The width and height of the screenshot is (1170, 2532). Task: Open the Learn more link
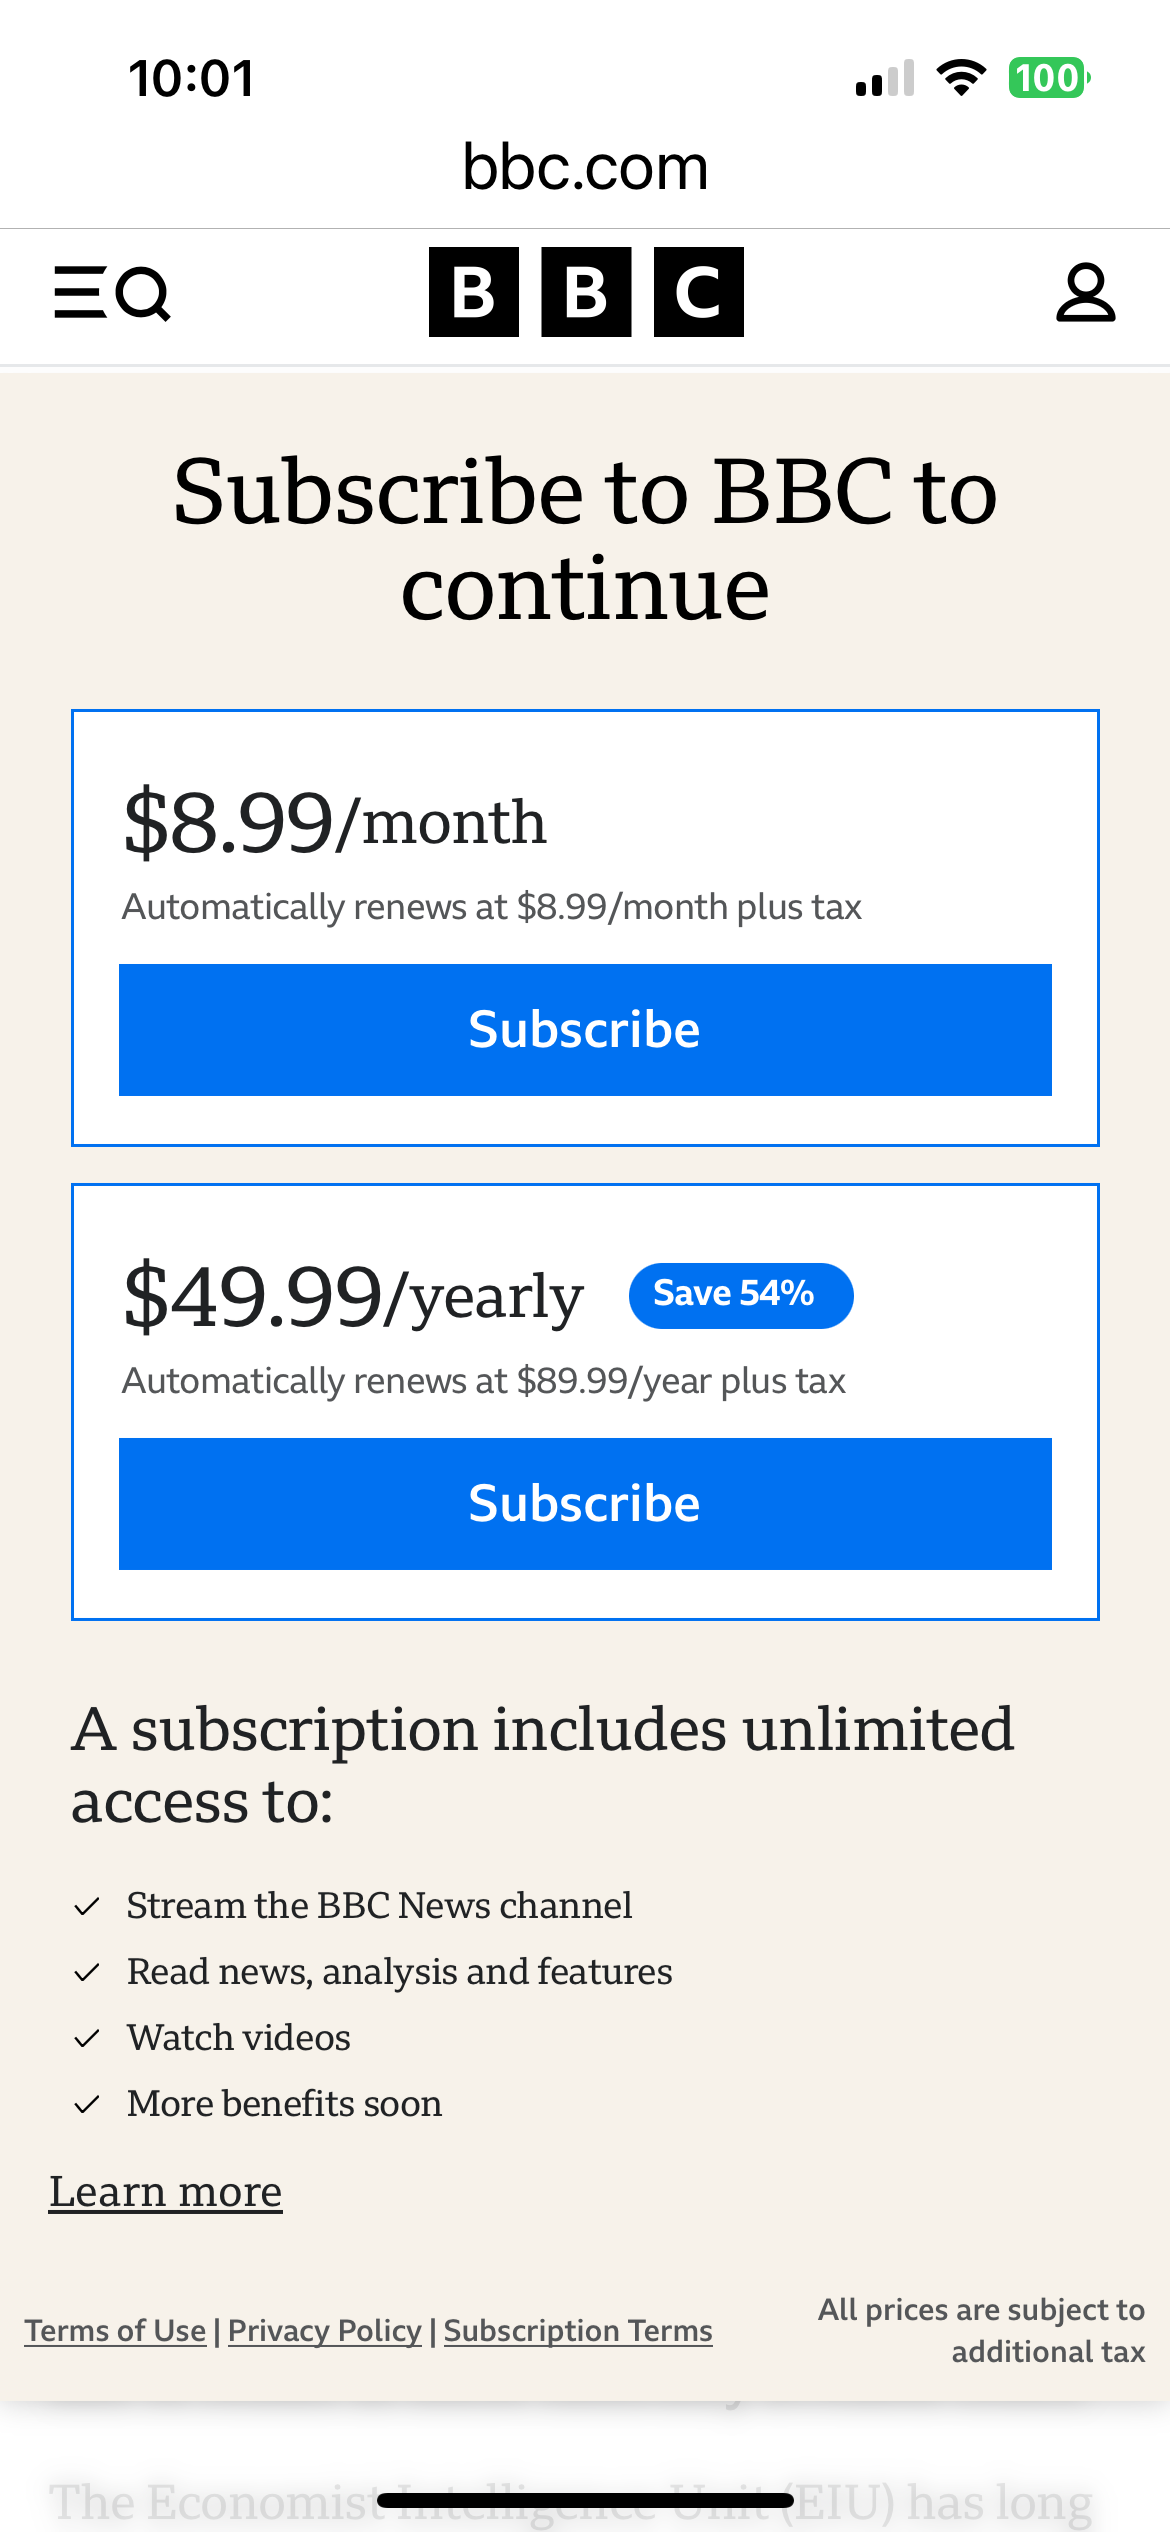[x=166, y=2192]
